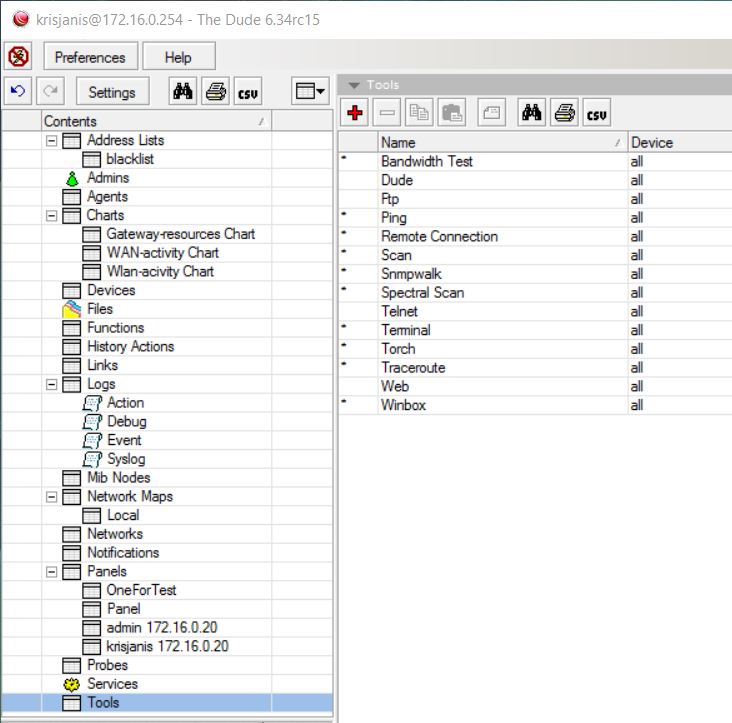Open the Event log

tap(124, 440)
